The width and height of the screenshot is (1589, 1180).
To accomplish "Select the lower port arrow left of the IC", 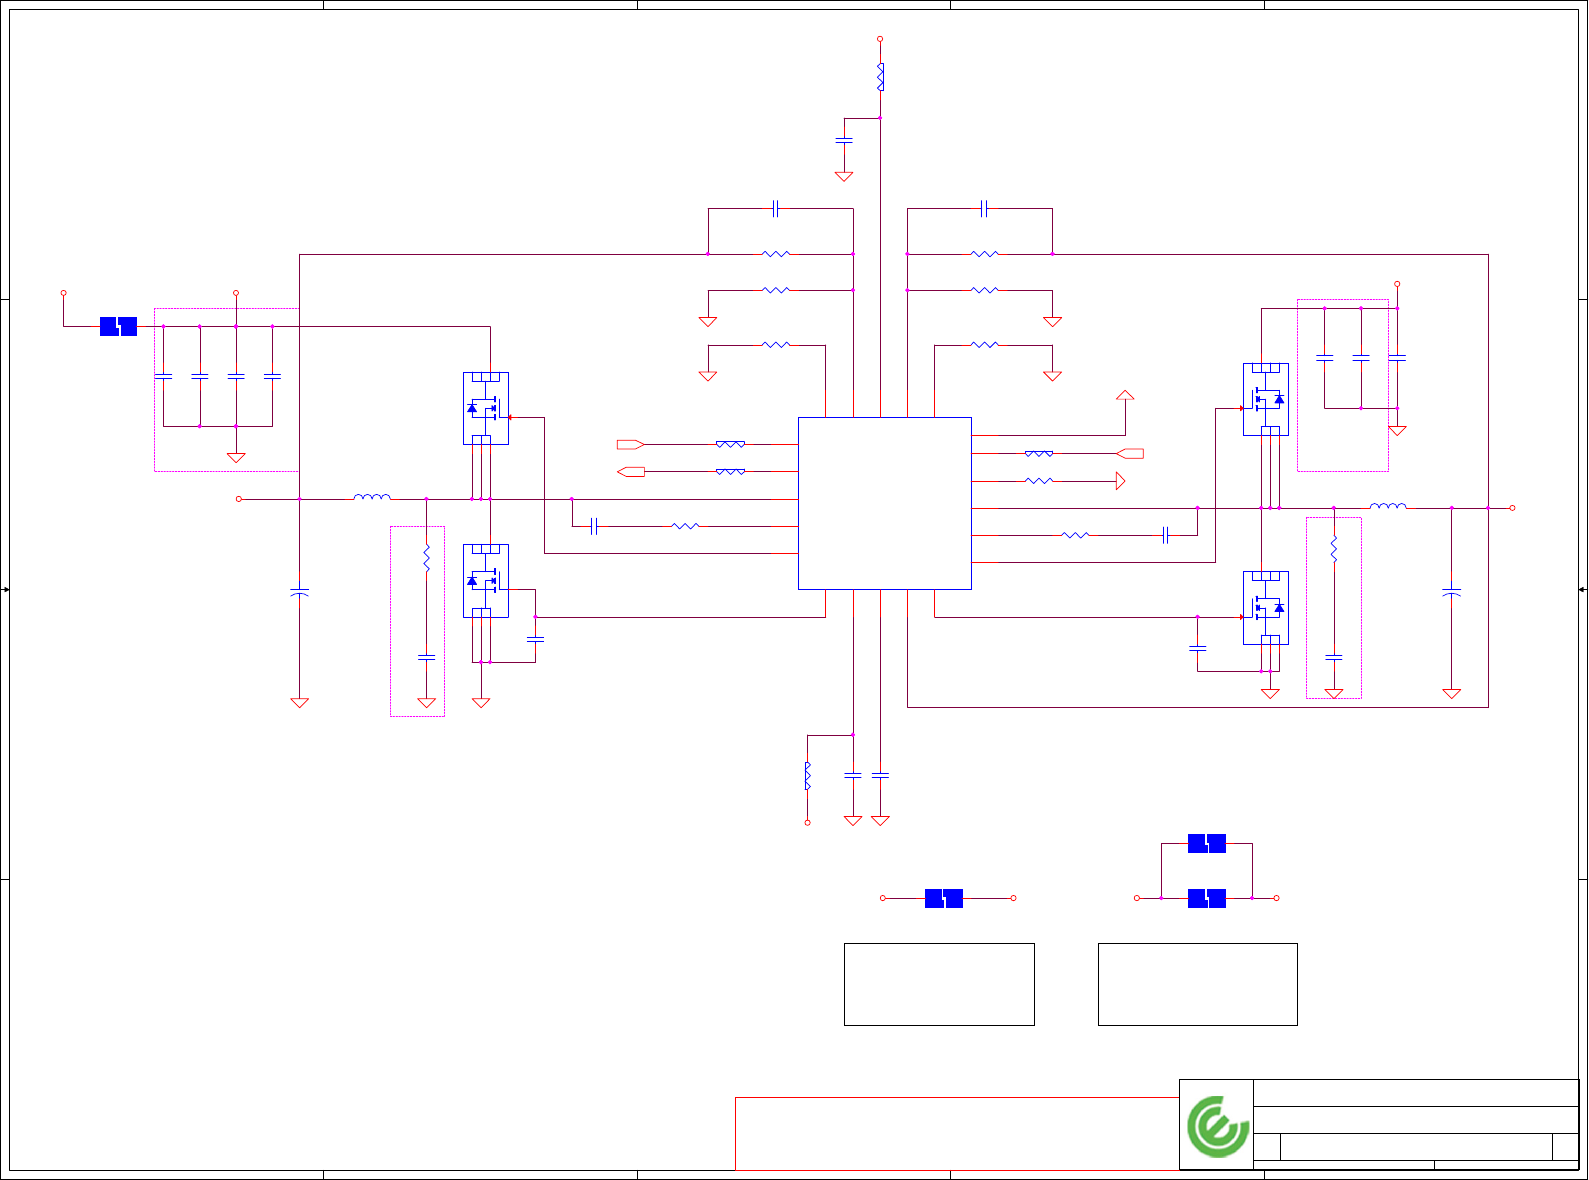I will click(631, 471).
